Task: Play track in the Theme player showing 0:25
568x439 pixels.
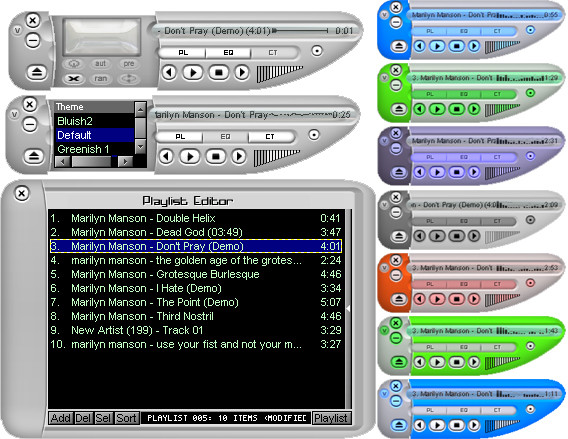Action: (189, 156)
